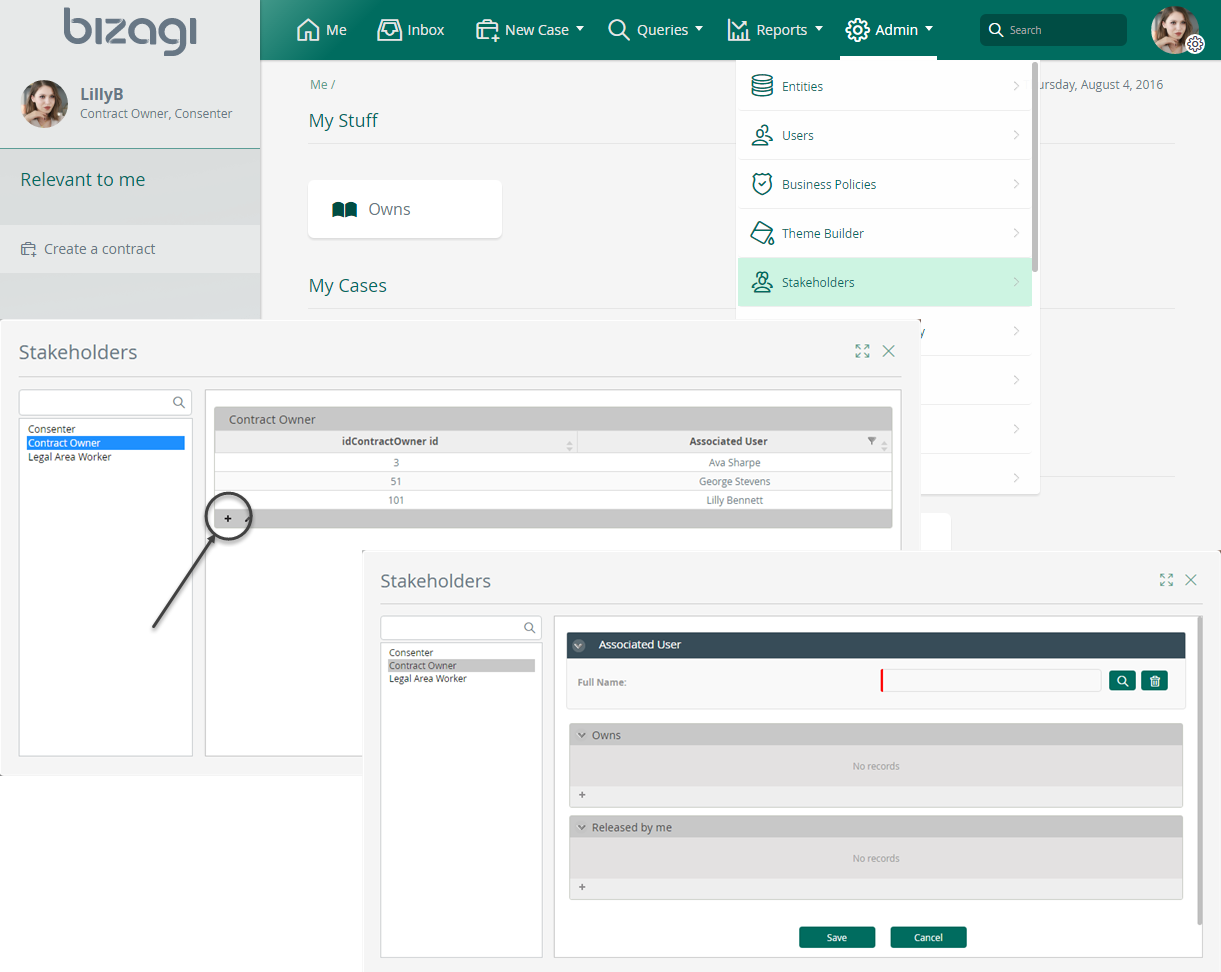Collapse the Associated User section
This screenshot has height=972, width=1221.
pyautogui.click(x=578, y=645)
